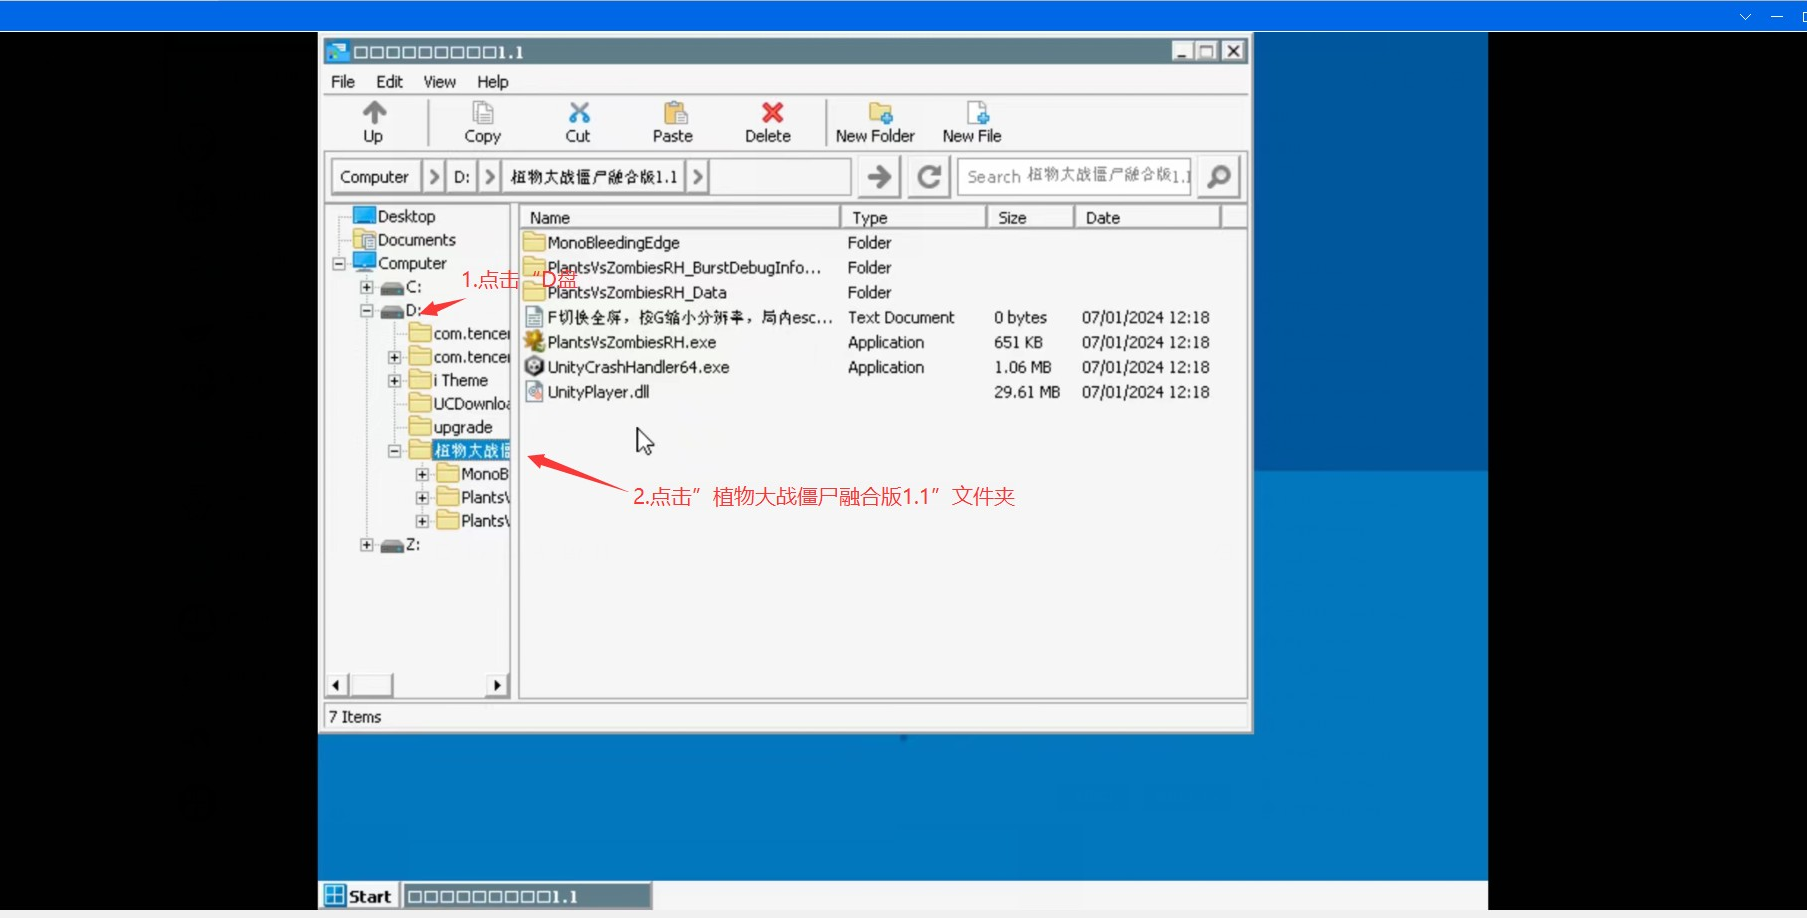This screenshot has width=1807, height=918.
Task: Click the tree horizontal scrollbar thumb
Action: (371, 685)
